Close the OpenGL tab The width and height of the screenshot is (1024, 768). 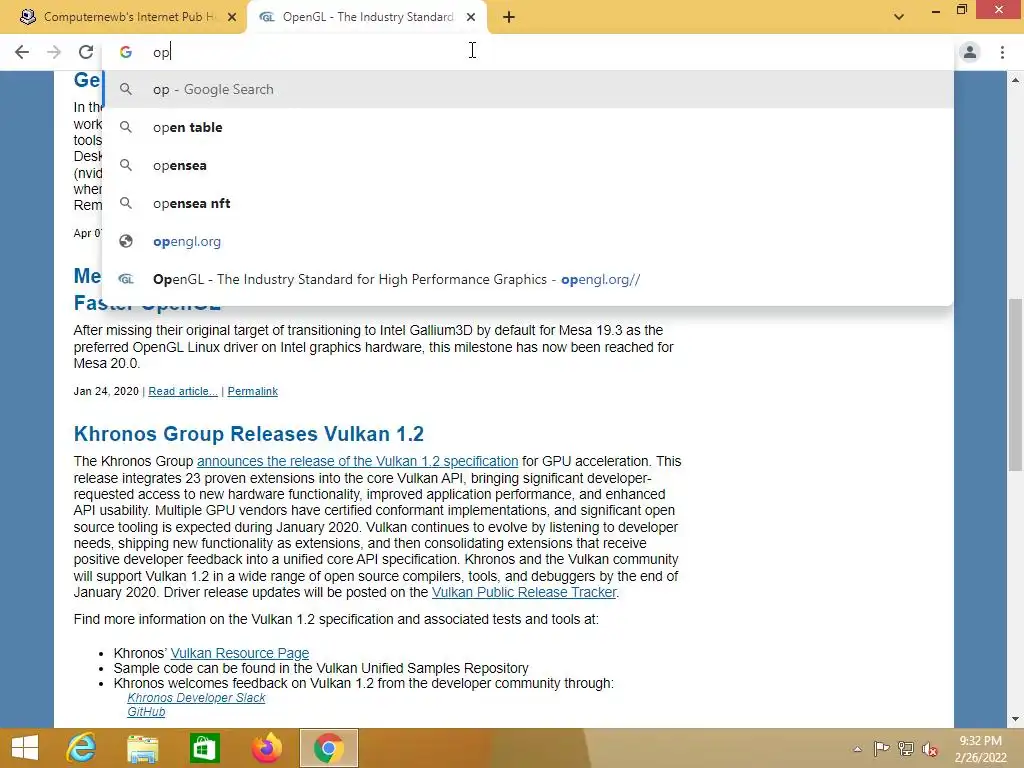tap(471, 18)
